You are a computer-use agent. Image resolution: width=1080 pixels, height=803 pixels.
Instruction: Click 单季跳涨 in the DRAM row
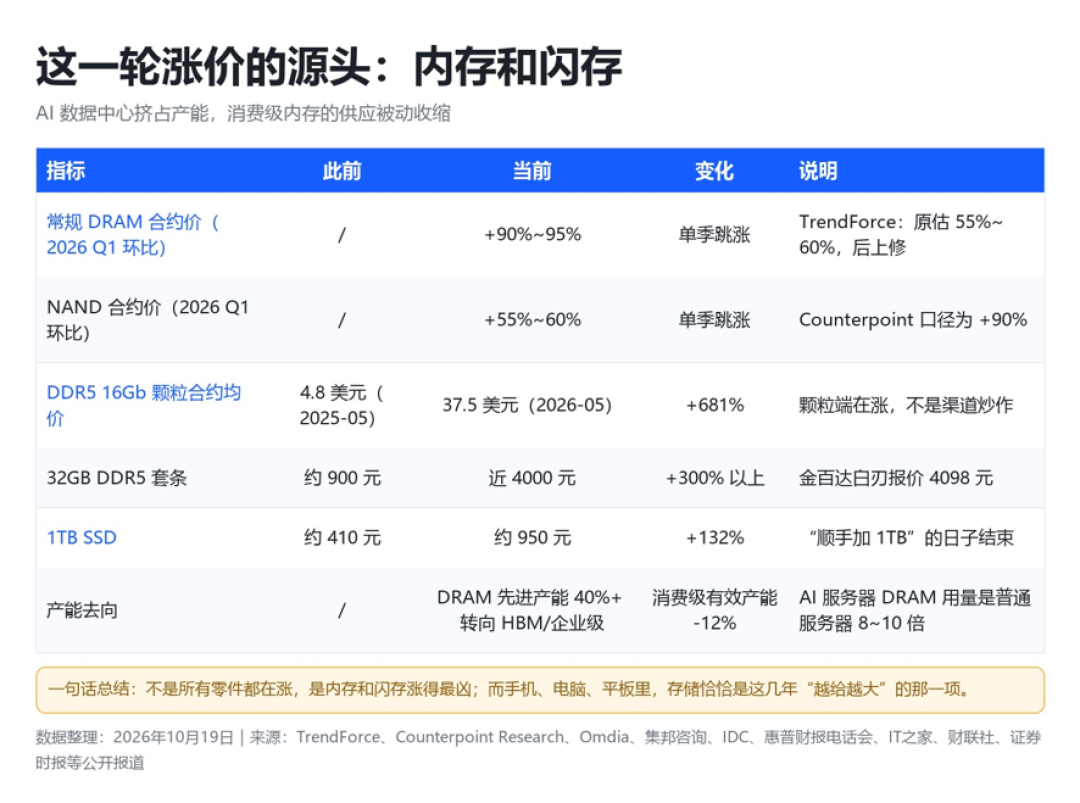coord(714,235)
